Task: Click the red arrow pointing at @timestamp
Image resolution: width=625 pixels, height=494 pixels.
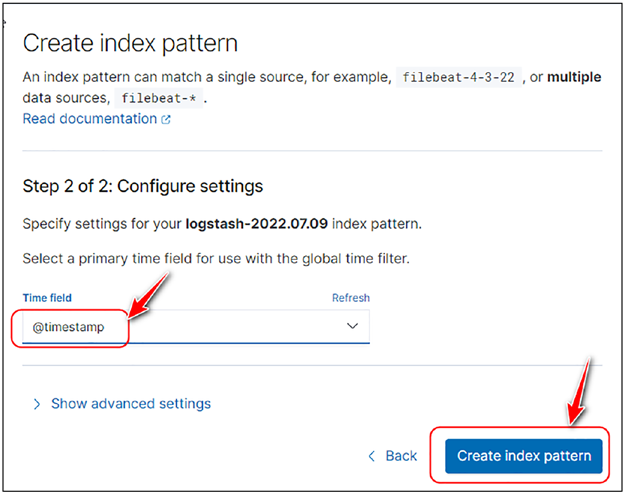Action: pyautogui.click(x=148, y=296)
